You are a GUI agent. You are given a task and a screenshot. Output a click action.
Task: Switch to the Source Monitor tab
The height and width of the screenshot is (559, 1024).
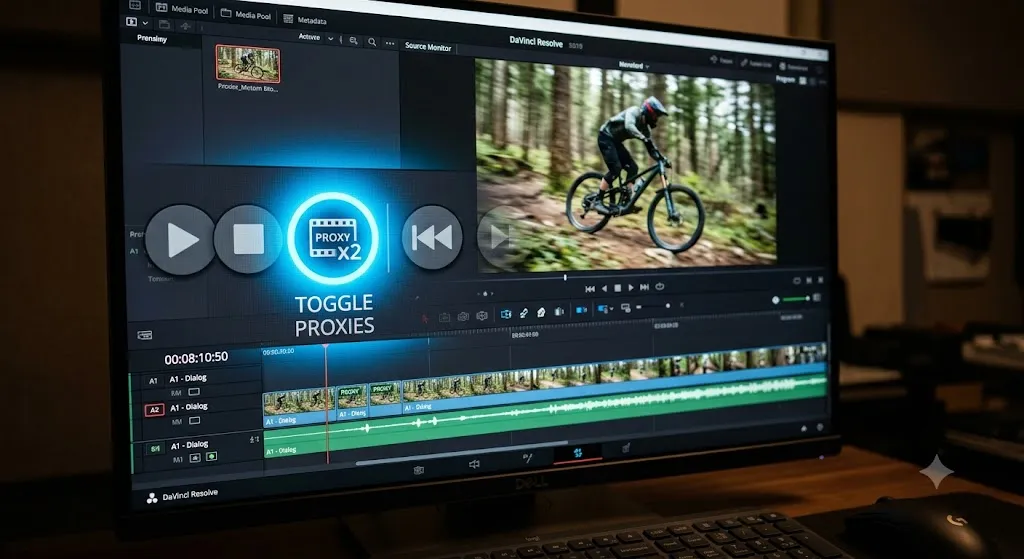click(x=428, y=47)
